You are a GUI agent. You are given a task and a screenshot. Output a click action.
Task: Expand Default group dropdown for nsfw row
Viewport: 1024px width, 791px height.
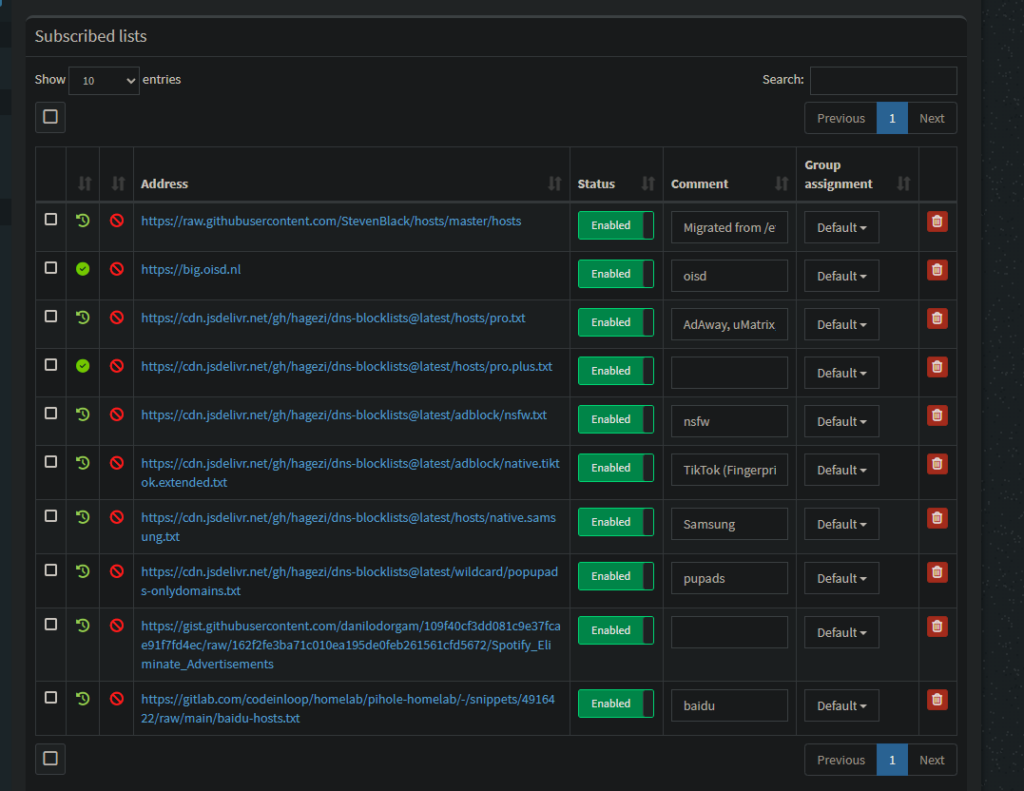coord(841,421)
